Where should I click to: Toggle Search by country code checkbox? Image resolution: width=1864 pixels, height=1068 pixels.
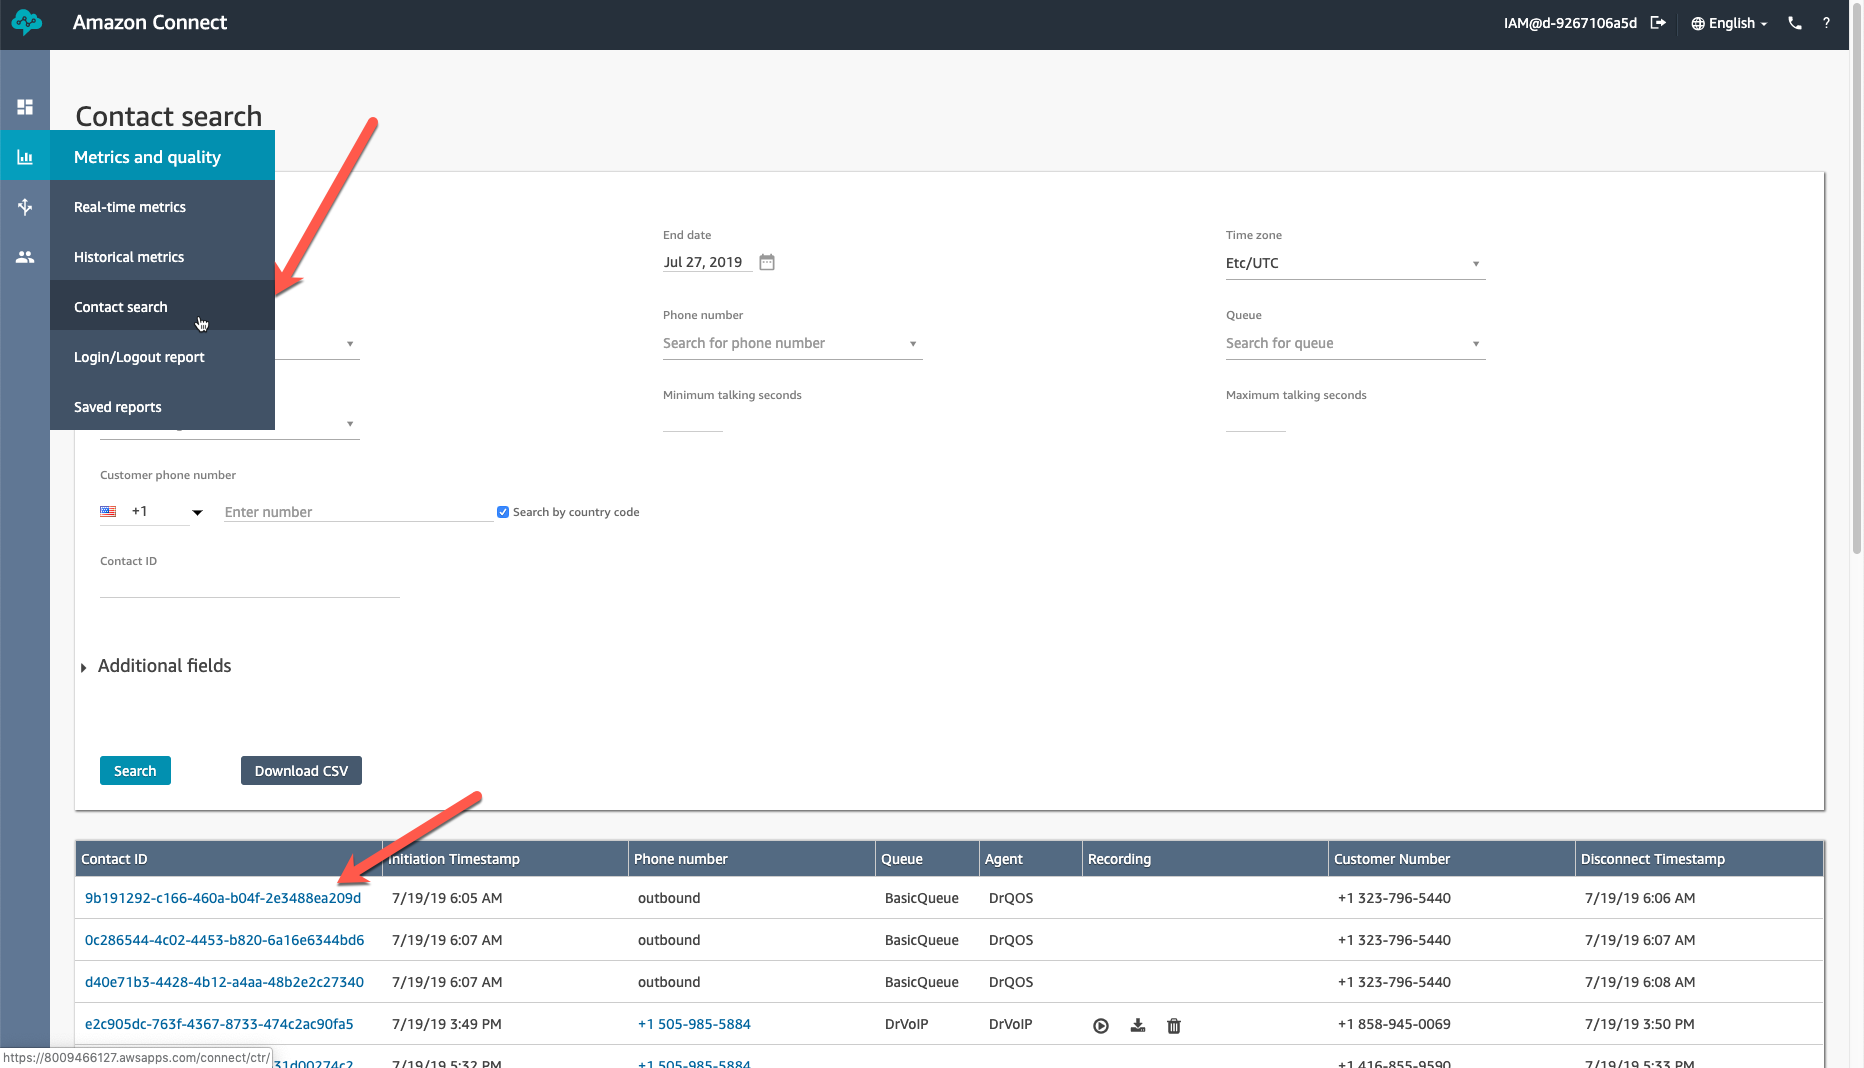503,512
